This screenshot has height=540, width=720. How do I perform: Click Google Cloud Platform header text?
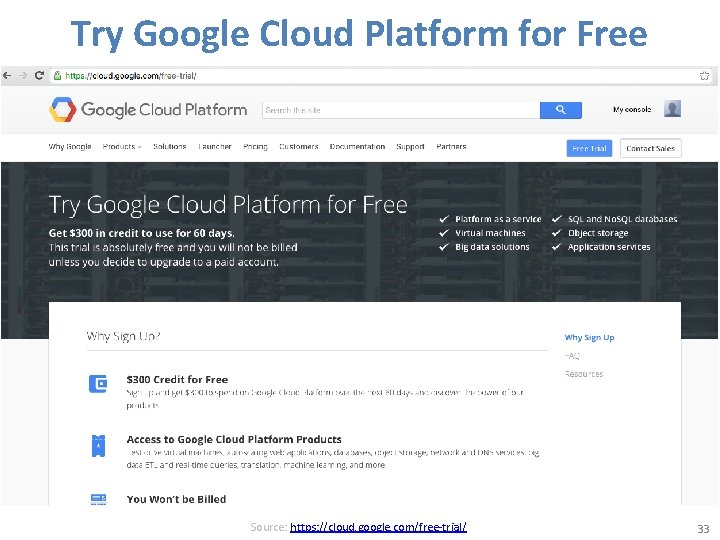tap(164, 110)
